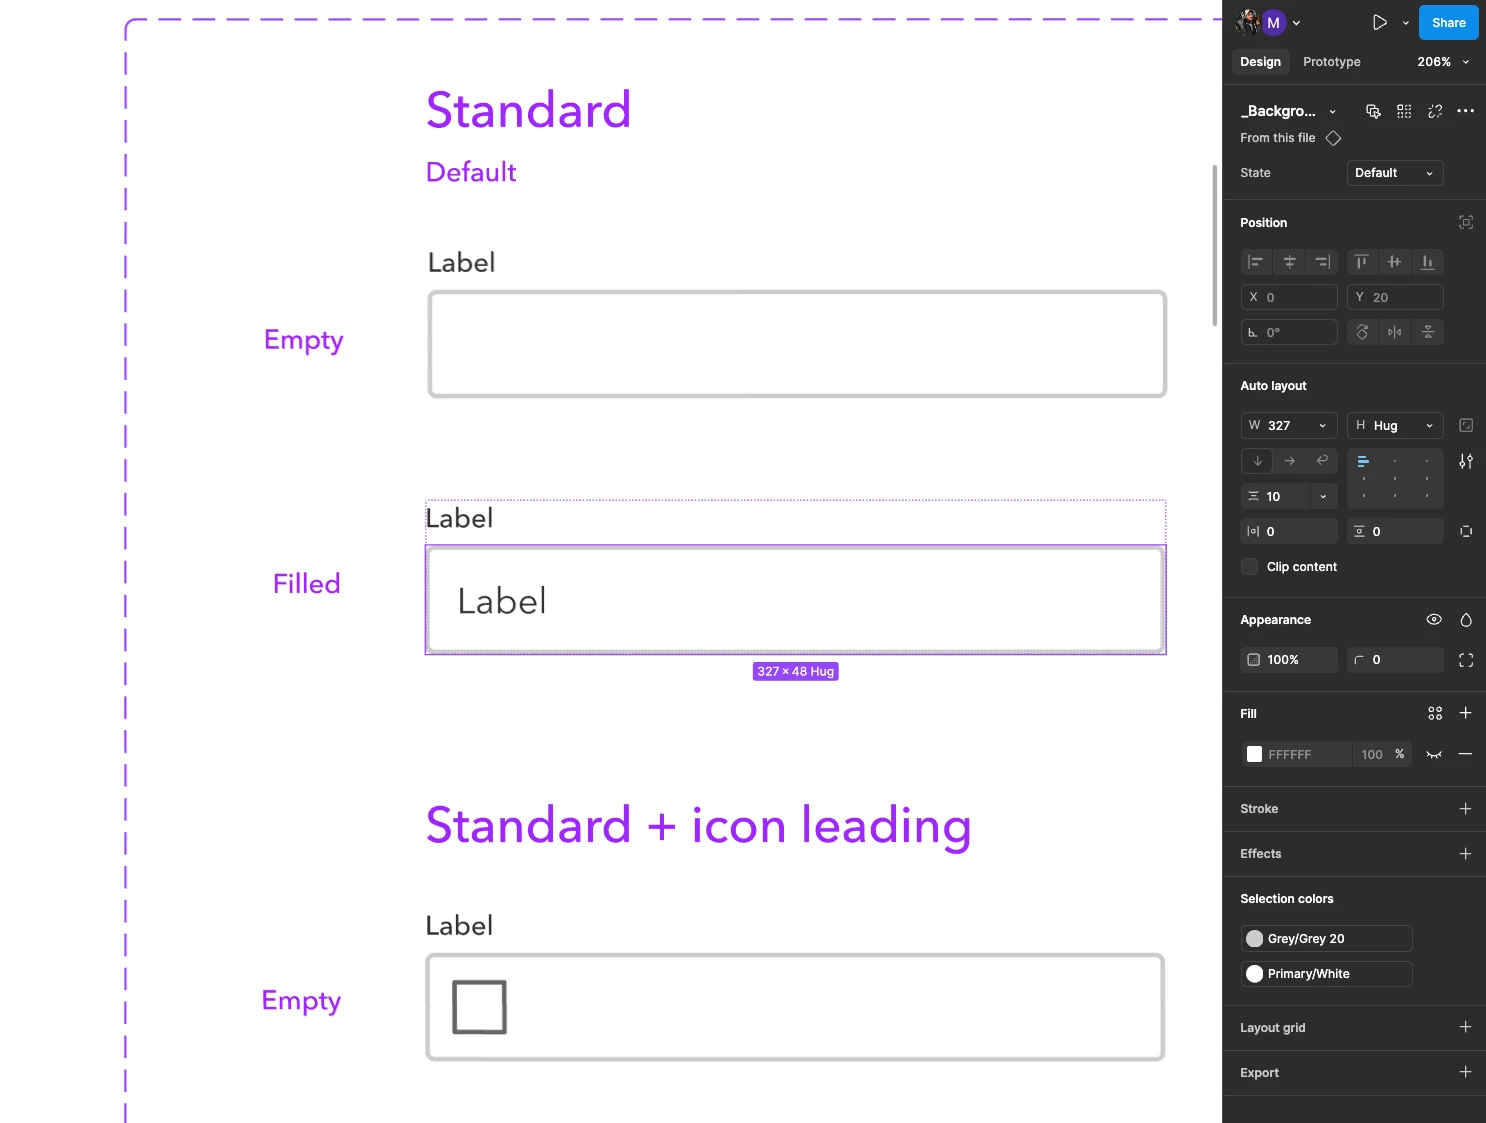
Task: Set auto layout direction to wrap
Action: [x=1322, y=461]
